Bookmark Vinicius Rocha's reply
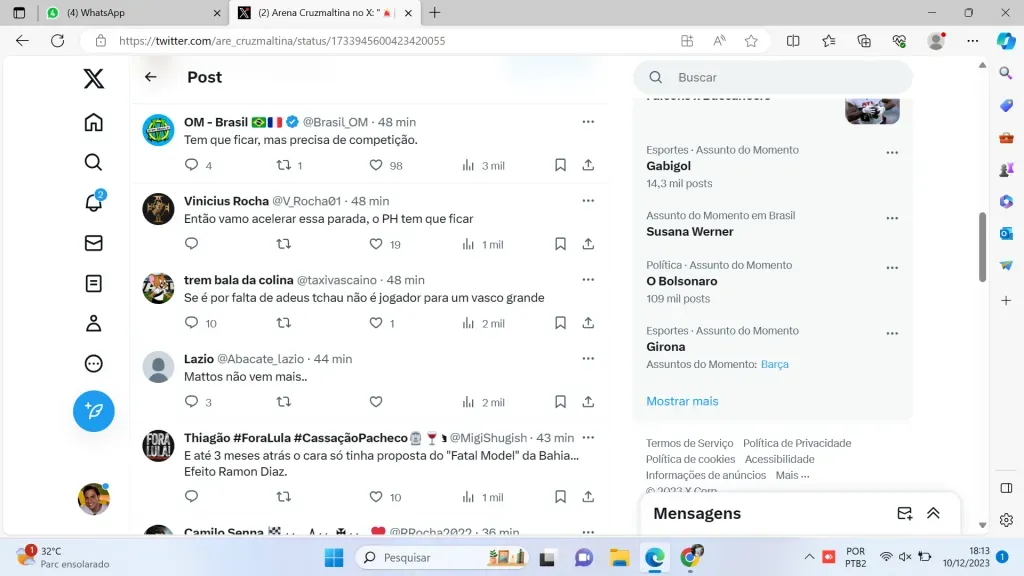This screenshot has height=576, width=1024. point(560,244)
